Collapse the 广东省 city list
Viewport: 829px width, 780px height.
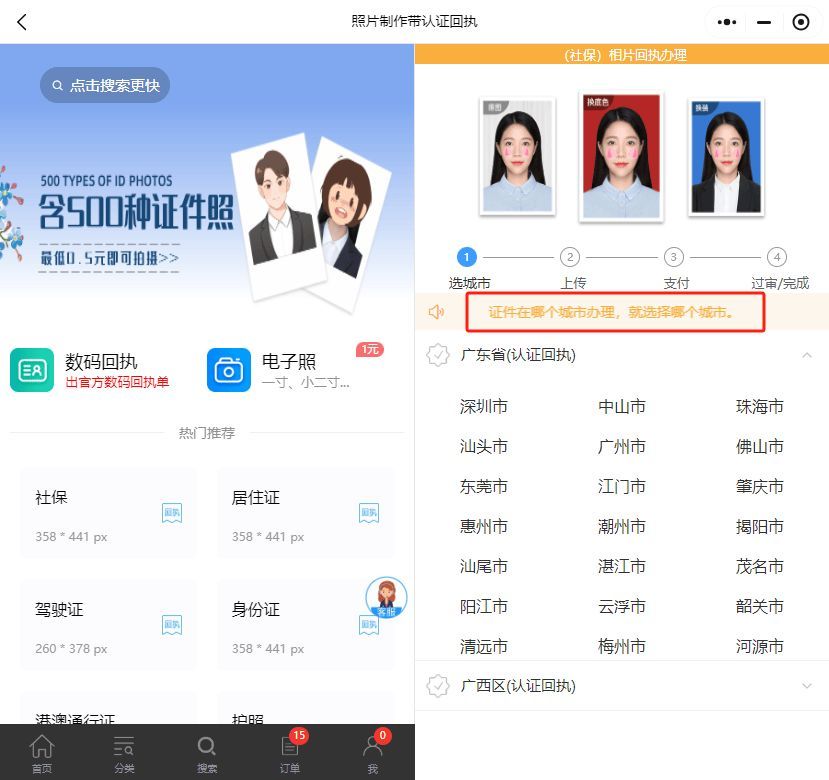pyautogui.click(x=807, y=355)
